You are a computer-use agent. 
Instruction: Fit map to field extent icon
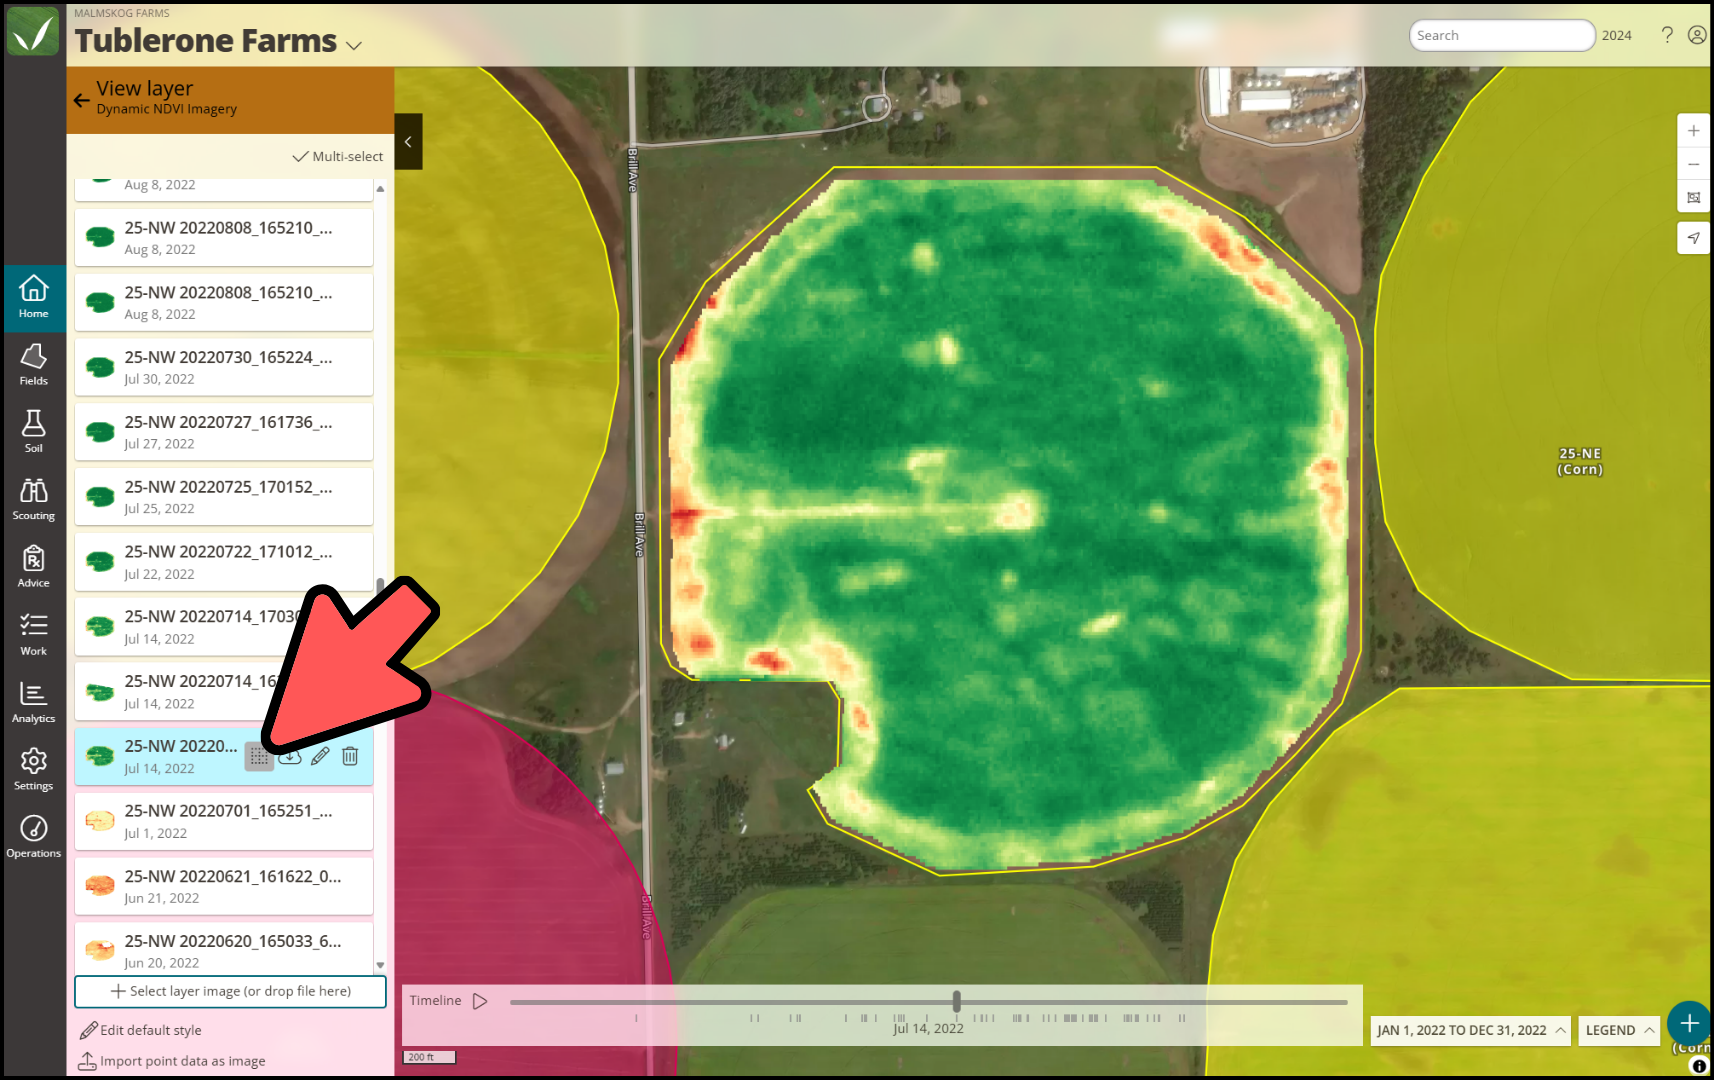(x=1693, y=197)
